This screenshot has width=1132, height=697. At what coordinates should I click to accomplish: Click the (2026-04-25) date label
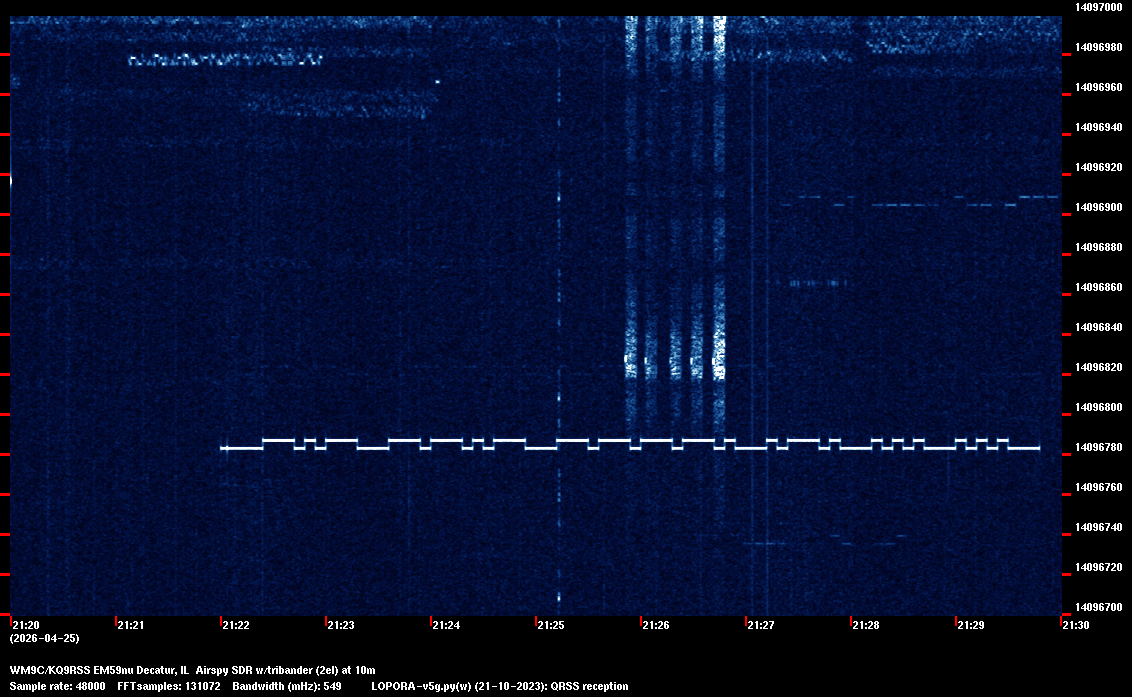pos(44,638)
